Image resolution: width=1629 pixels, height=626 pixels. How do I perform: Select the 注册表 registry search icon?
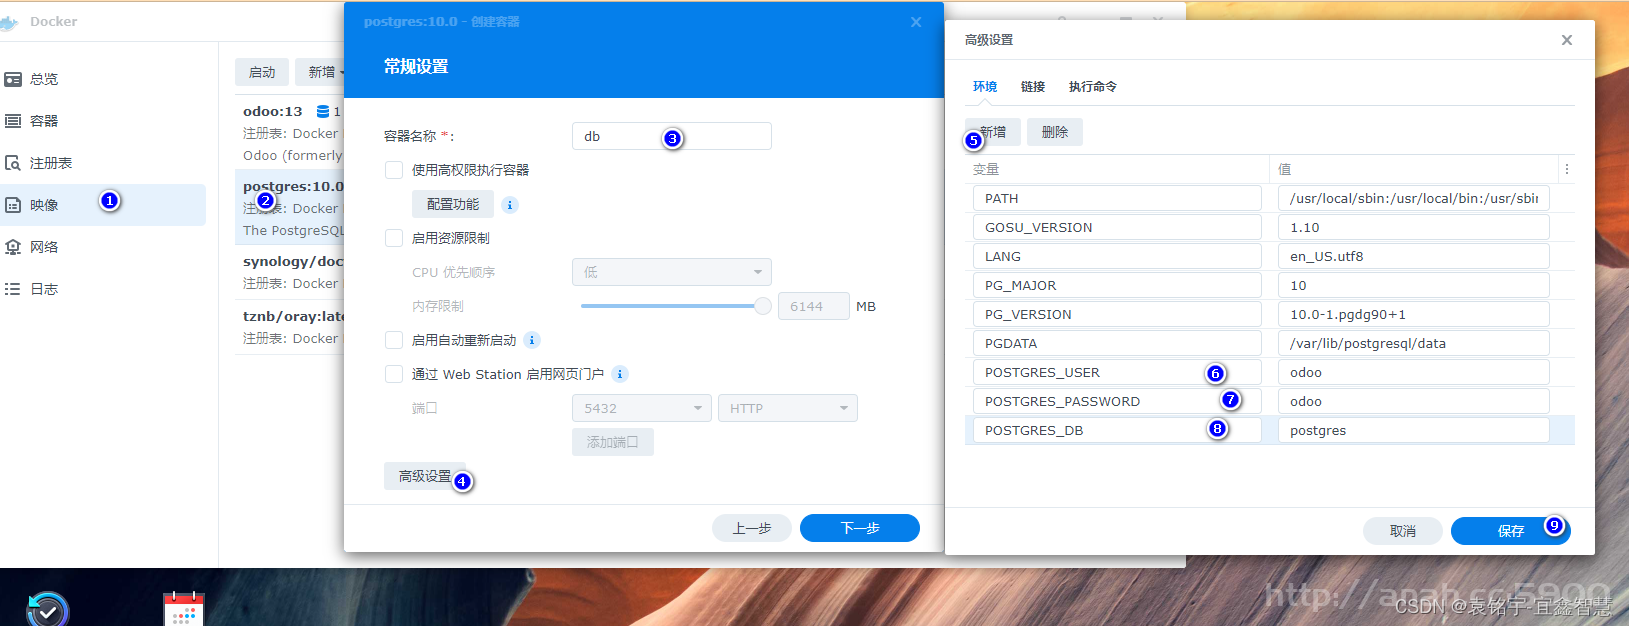13,163
